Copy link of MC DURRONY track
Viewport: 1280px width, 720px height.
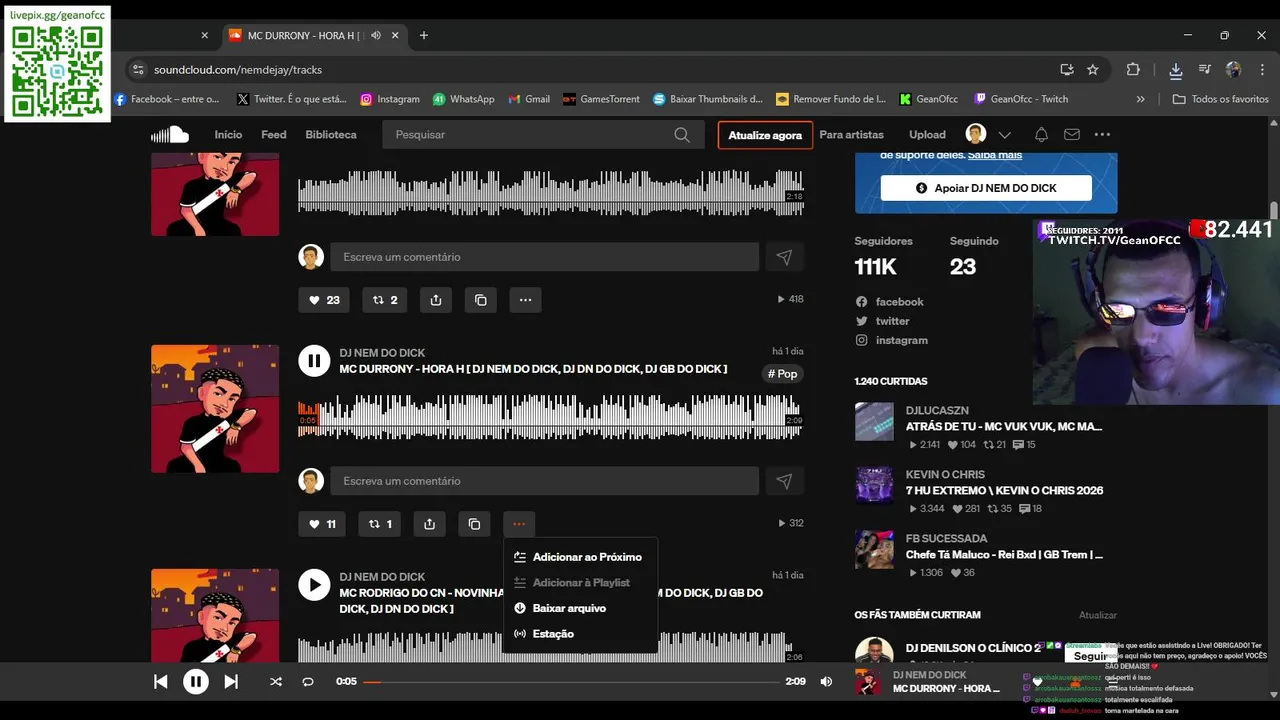point(474,524)
